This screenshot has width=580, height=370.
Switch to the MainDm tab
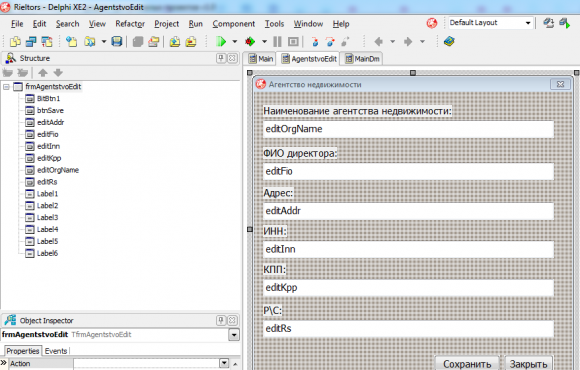click(x=362, y=59)
